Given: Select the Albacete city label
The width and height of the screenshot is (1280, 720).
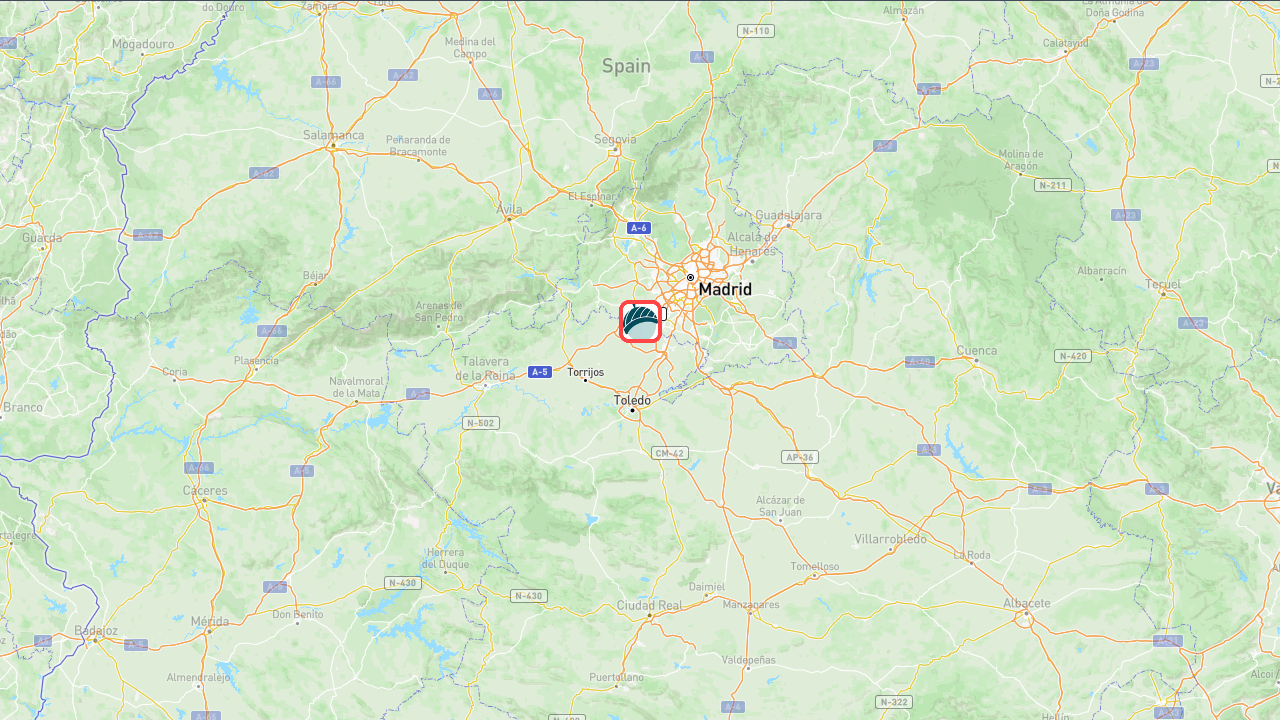Looking at the screenshot, I should click(1026, 603).
